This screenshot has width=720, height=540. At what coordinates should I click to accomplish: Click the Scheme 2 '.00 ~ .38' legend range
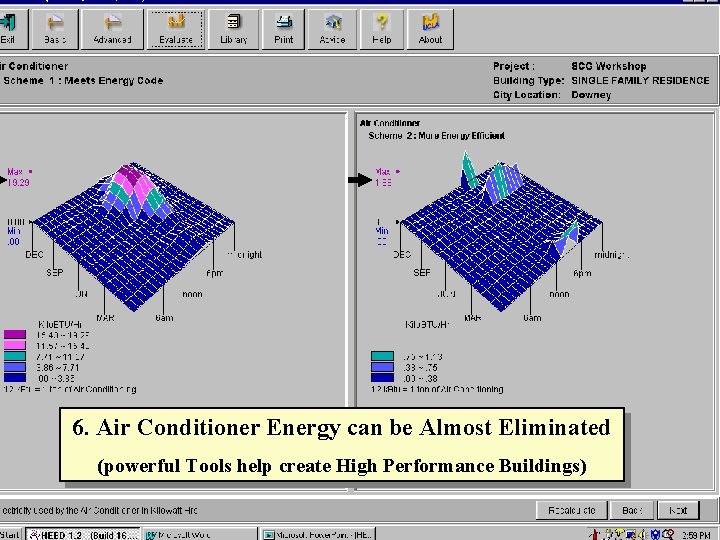[x=420, y=378]
